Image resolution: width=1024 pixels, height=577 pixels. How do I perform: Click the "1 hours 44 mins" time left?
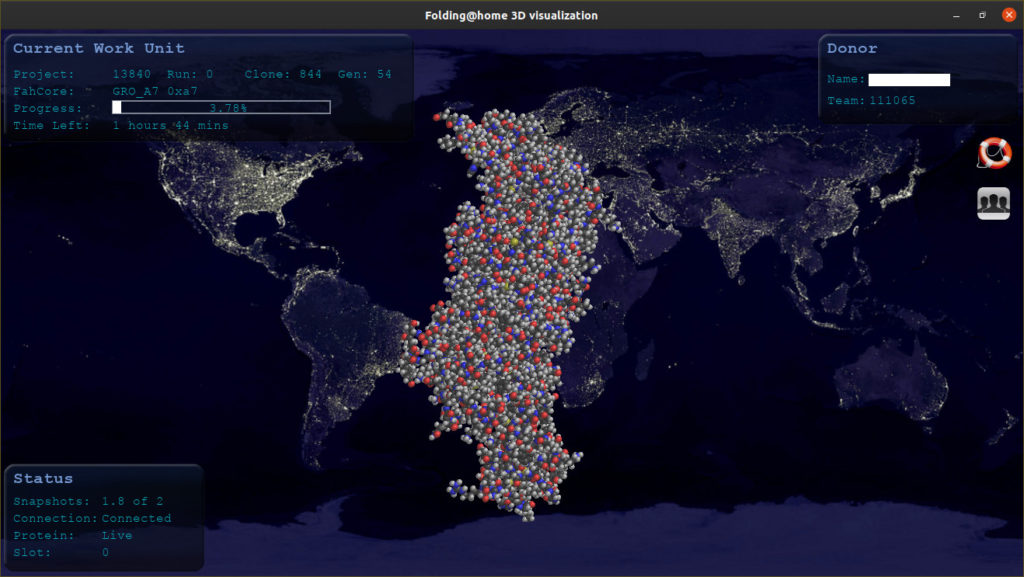(170, 125)
